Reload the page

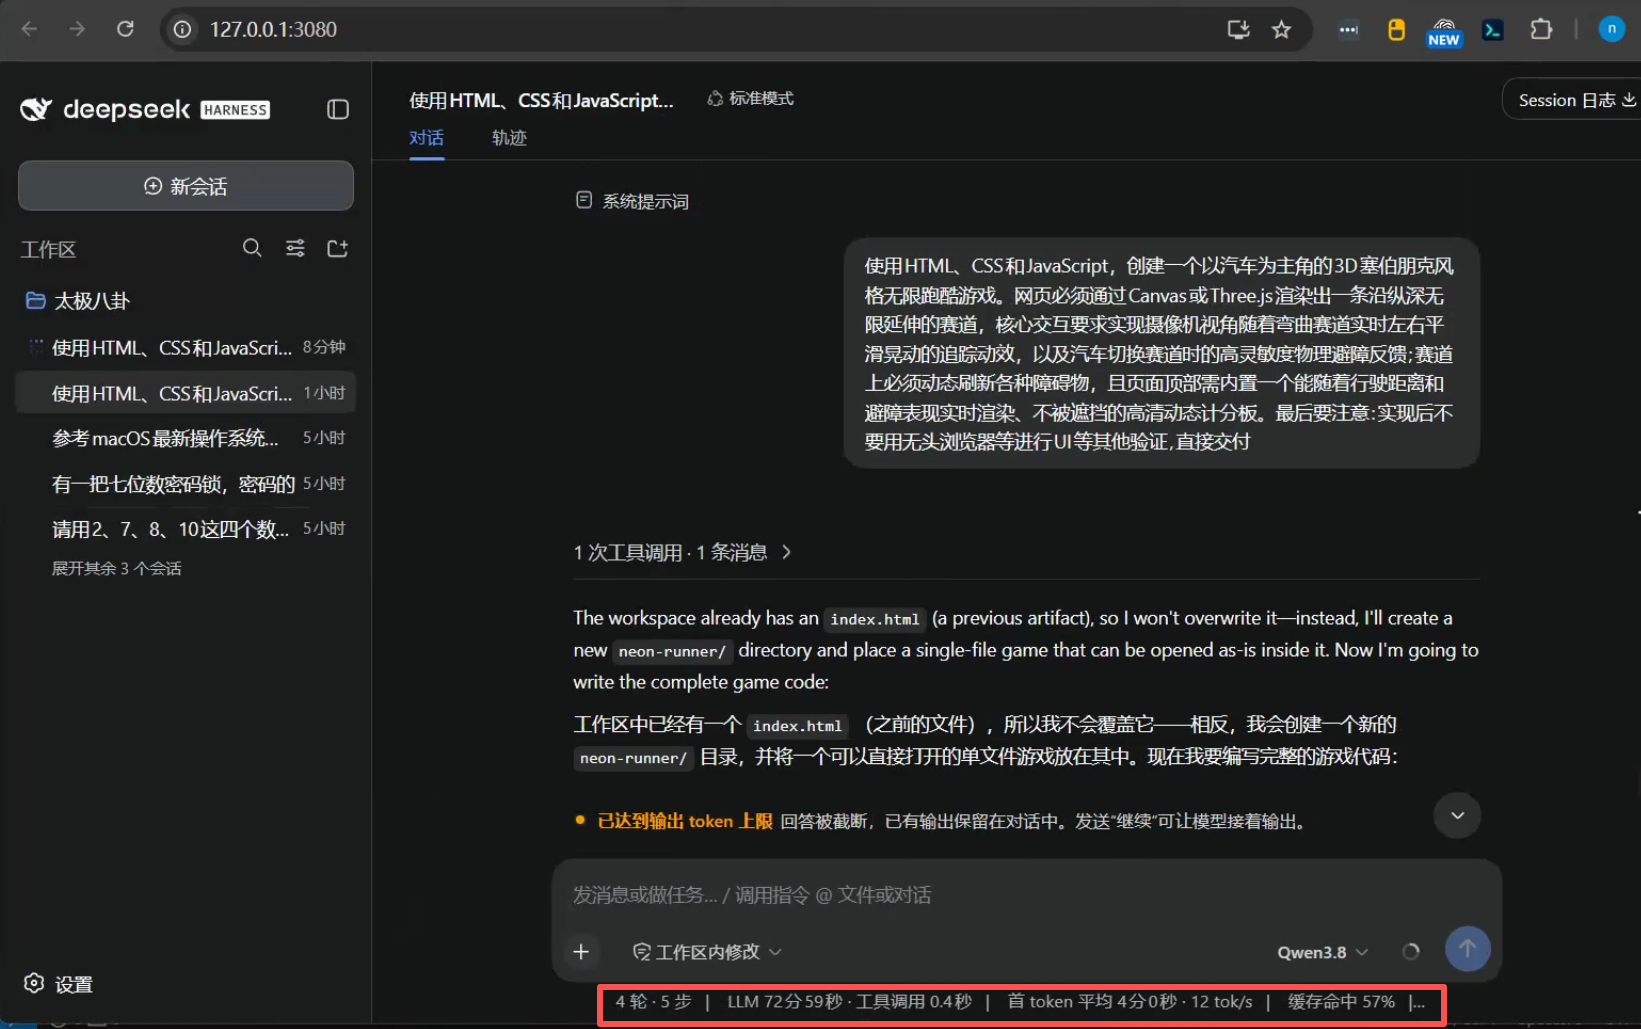click(x=125, y=29)
